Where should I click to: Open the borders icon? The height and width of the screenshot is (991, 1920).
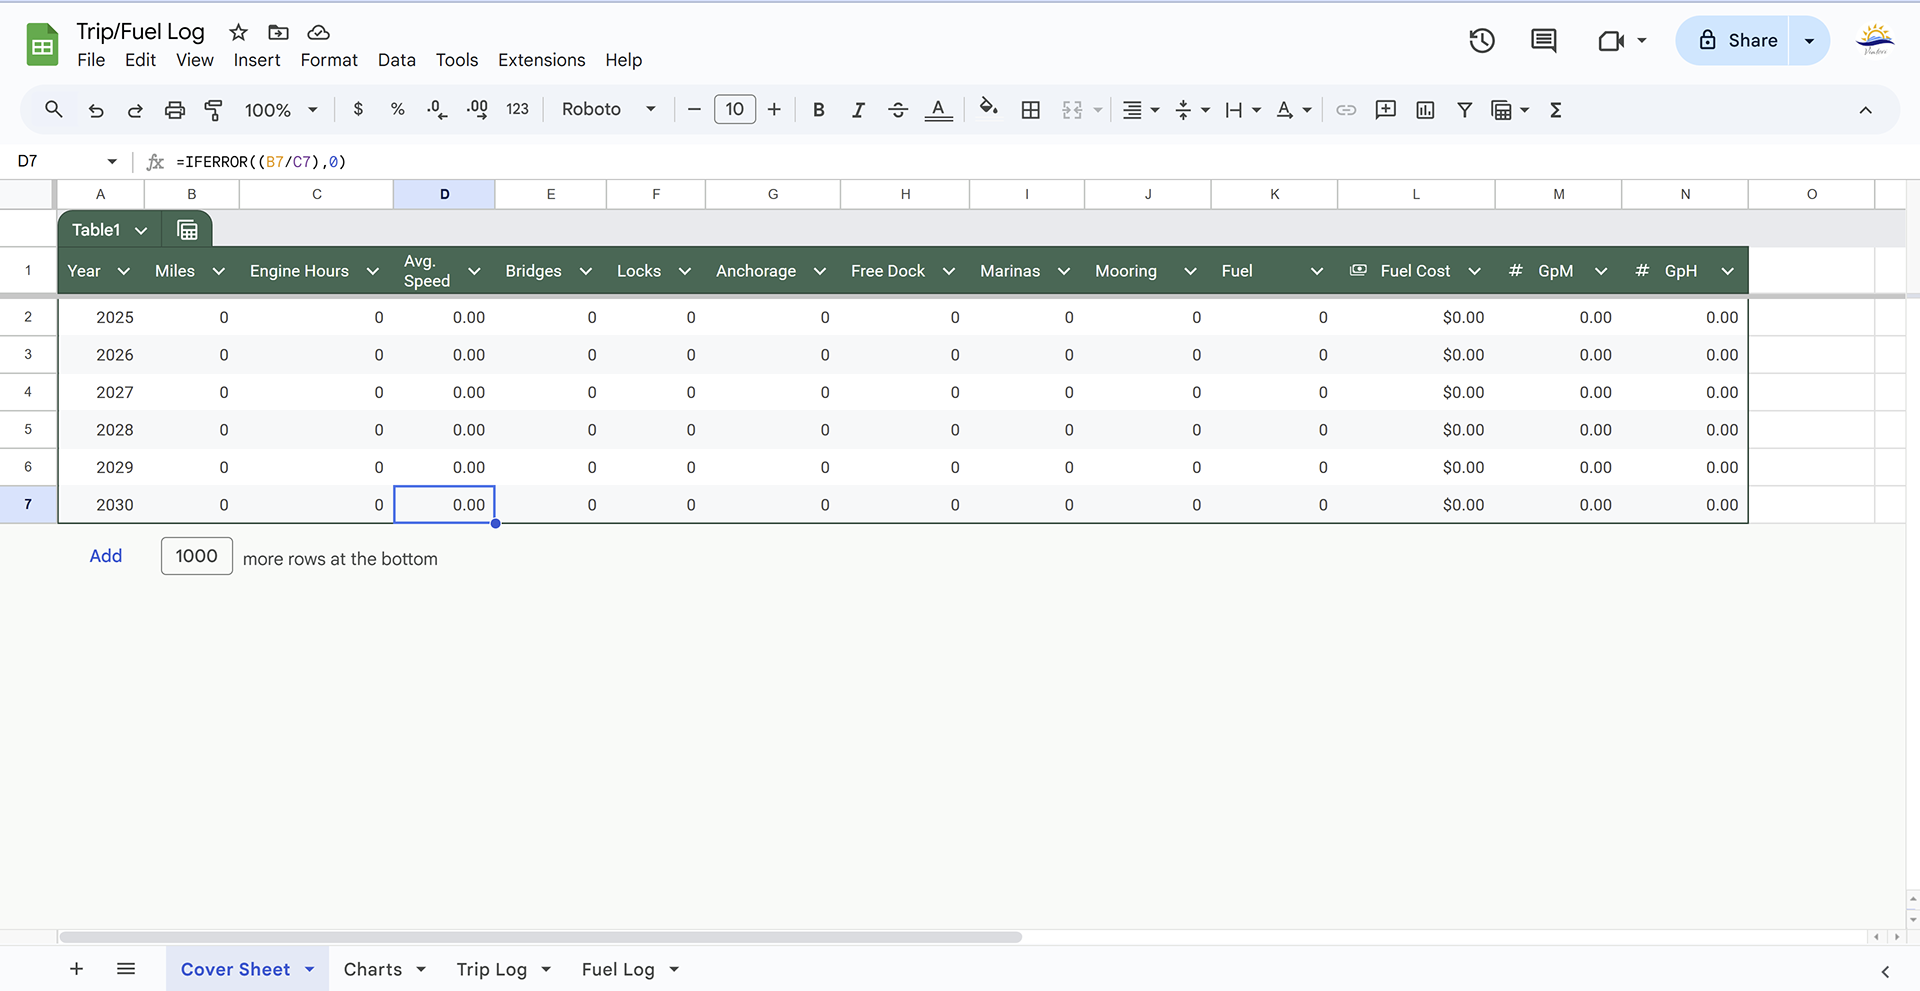1031,110
